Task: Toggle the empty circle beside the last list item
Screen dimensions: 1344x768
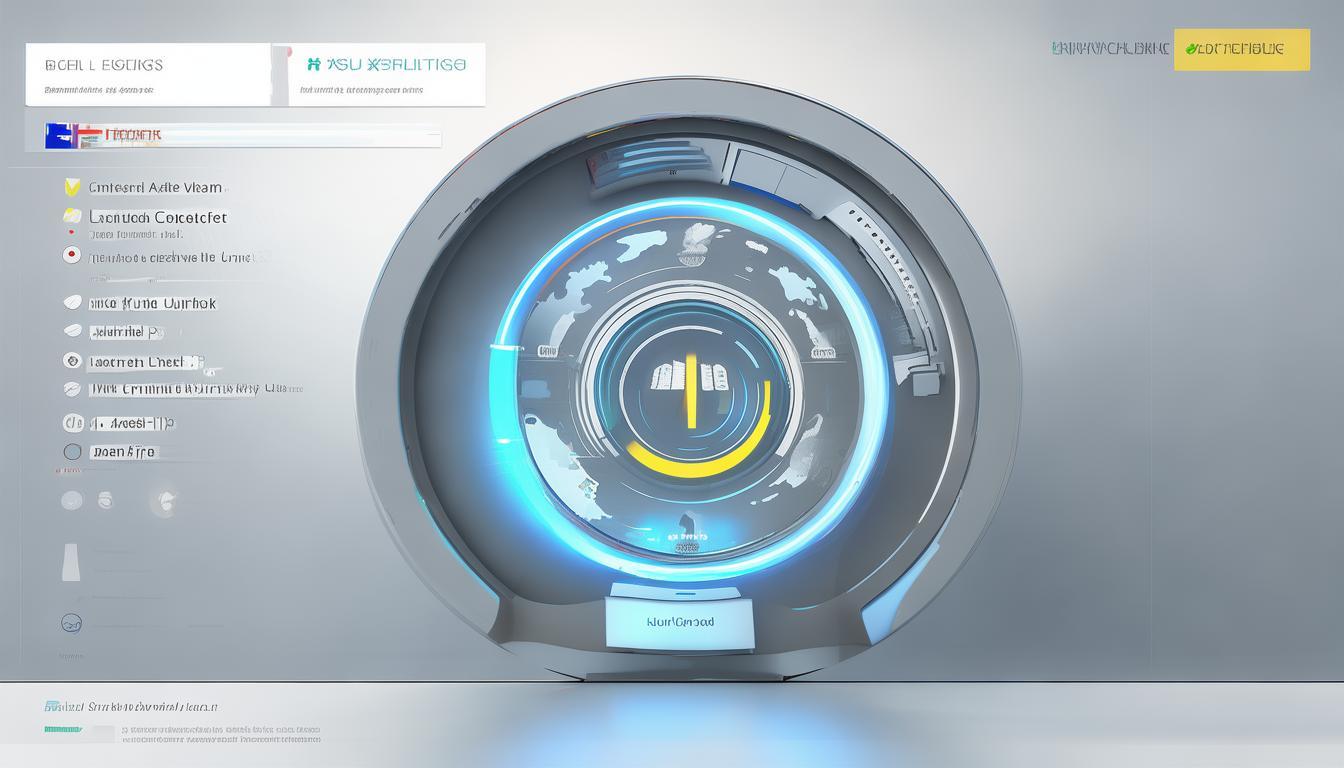Action: pyautogui.click(x=72, y=452)
